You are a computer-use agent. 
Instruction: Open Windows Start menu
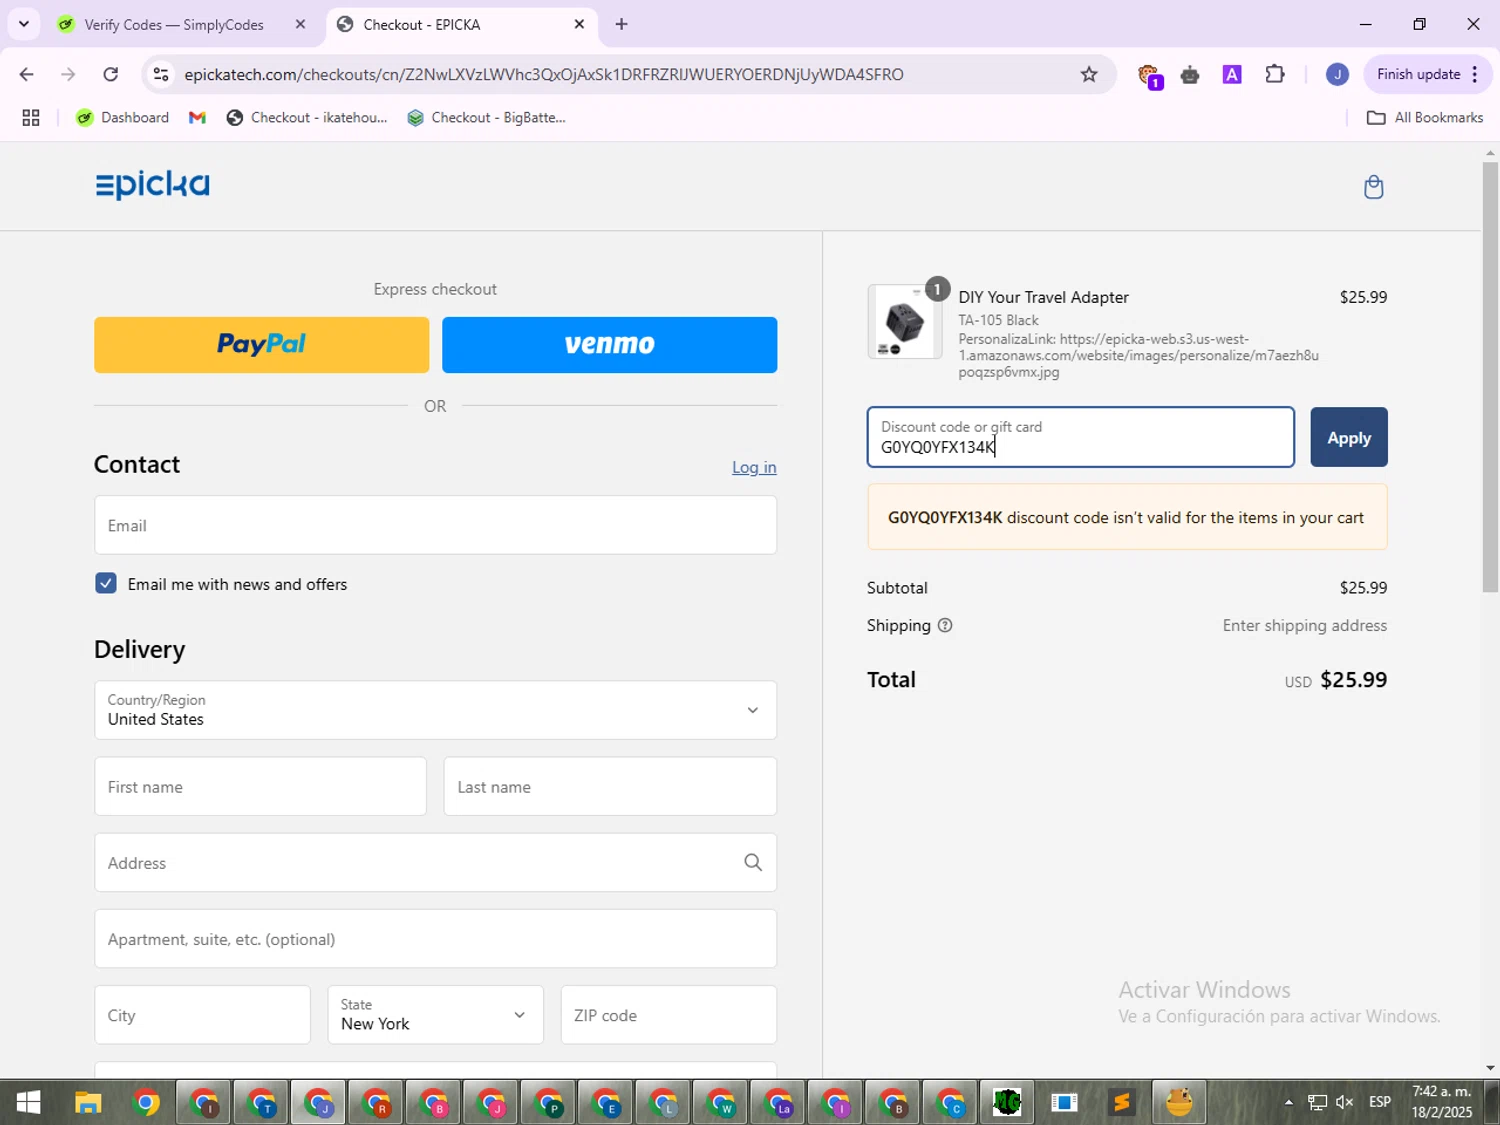tap(28, 1103)
